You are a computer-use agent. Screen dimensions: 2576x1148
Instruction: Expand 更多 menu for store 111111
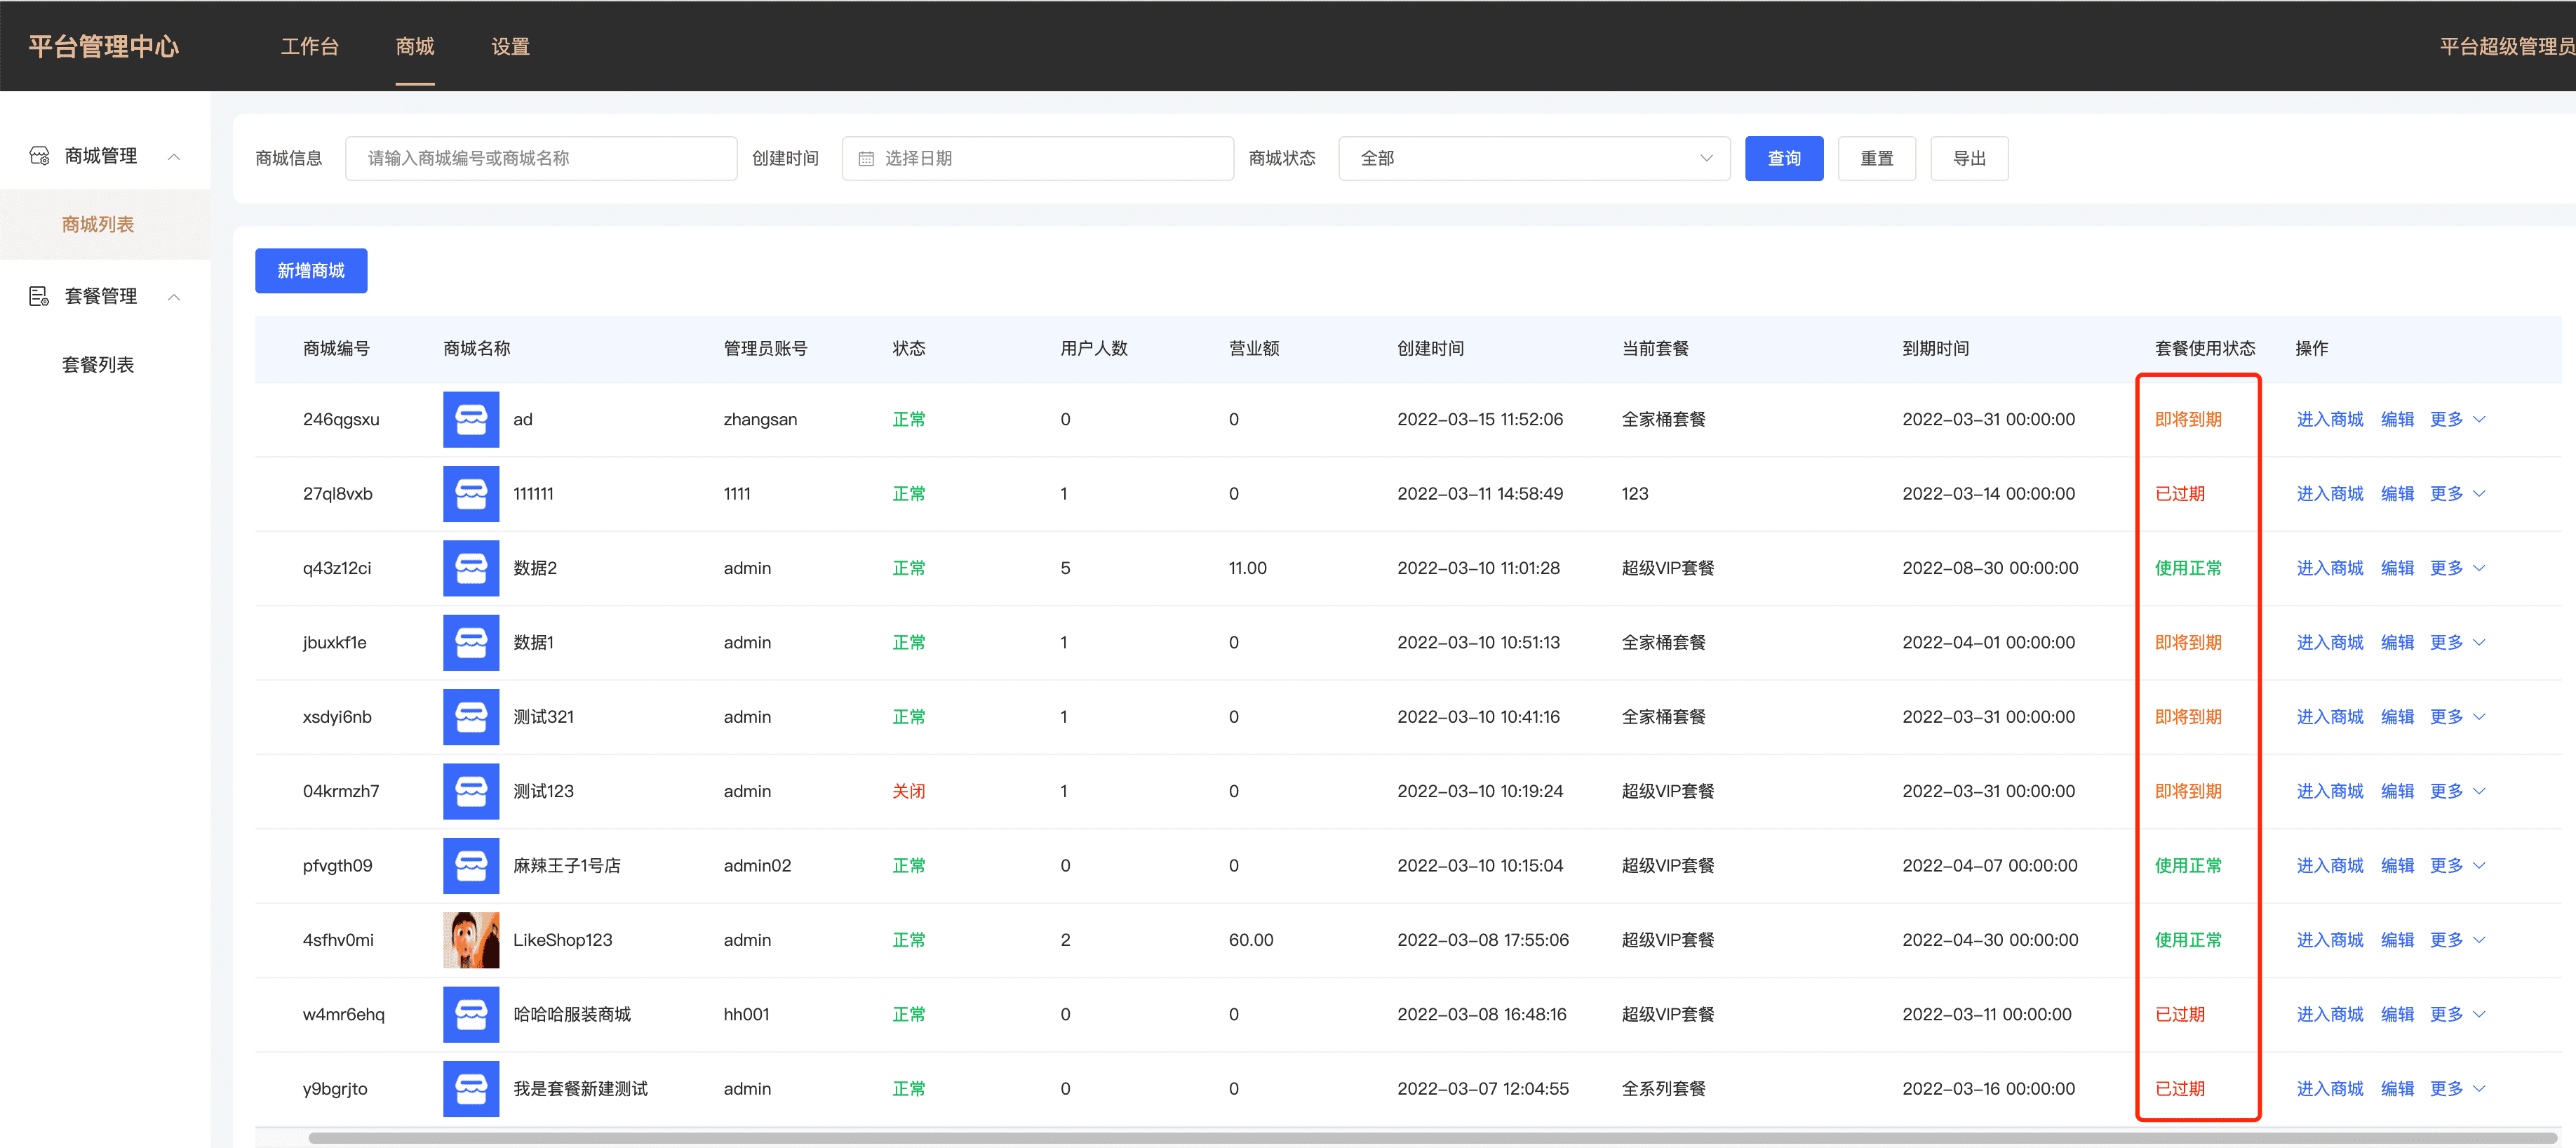(2457, 494)
